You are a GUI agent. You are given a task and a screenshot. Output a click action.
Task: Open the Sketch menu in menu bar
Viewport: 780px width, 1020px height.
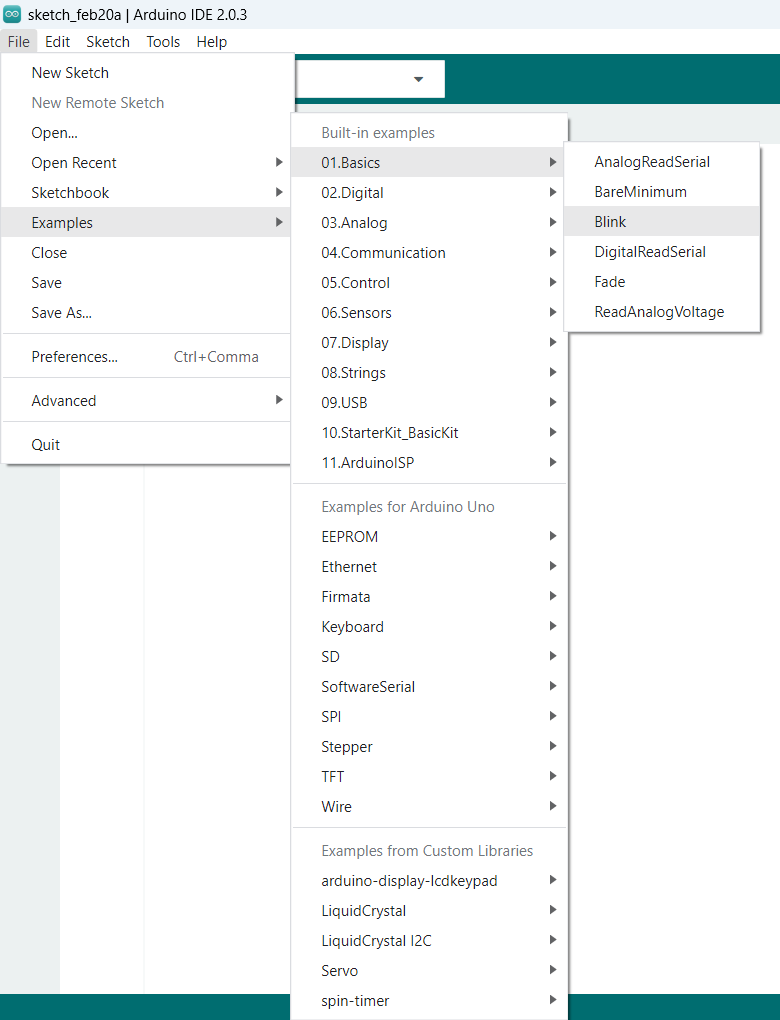point(108,42)
